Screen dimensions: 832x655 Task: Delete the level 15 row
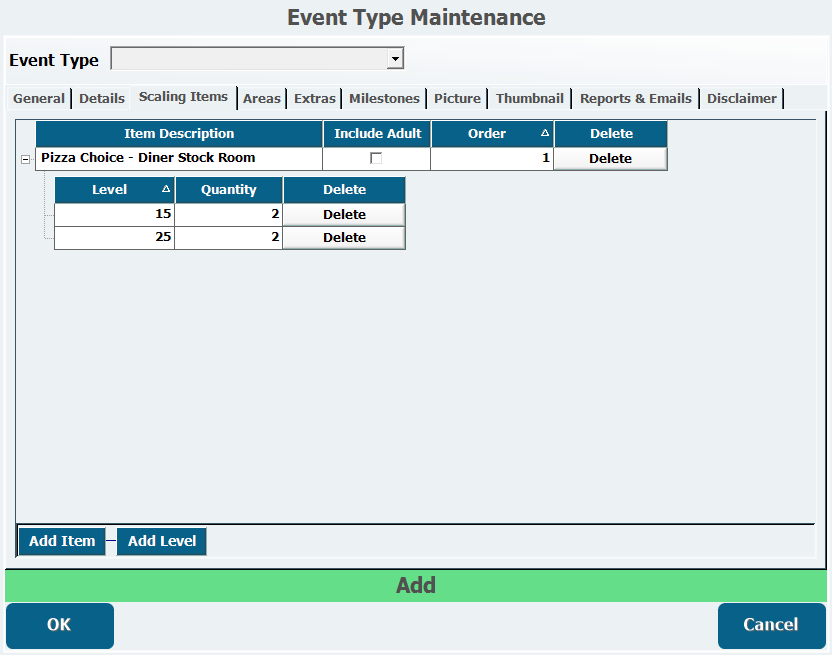[x=344, y=214]
